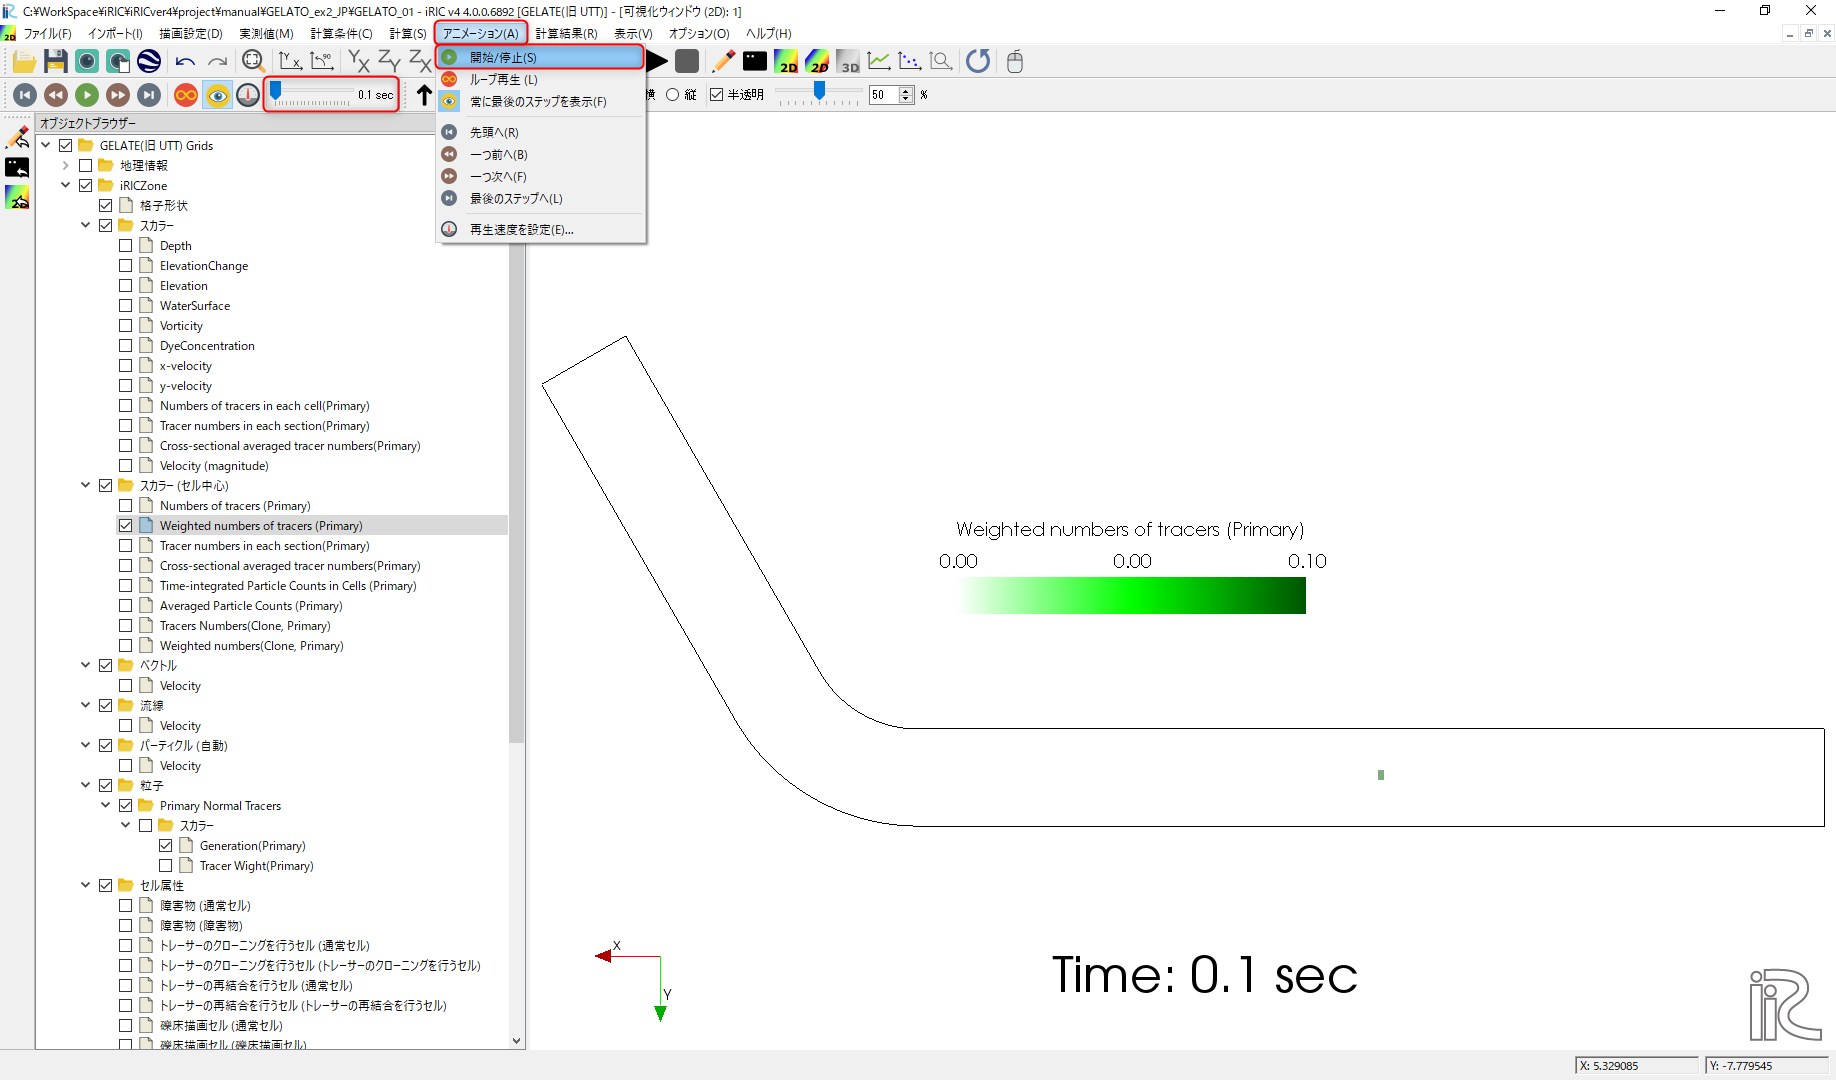Click the playback speed clock icon
This screenshot has width=1836, height=1080.
pos(248,95)
